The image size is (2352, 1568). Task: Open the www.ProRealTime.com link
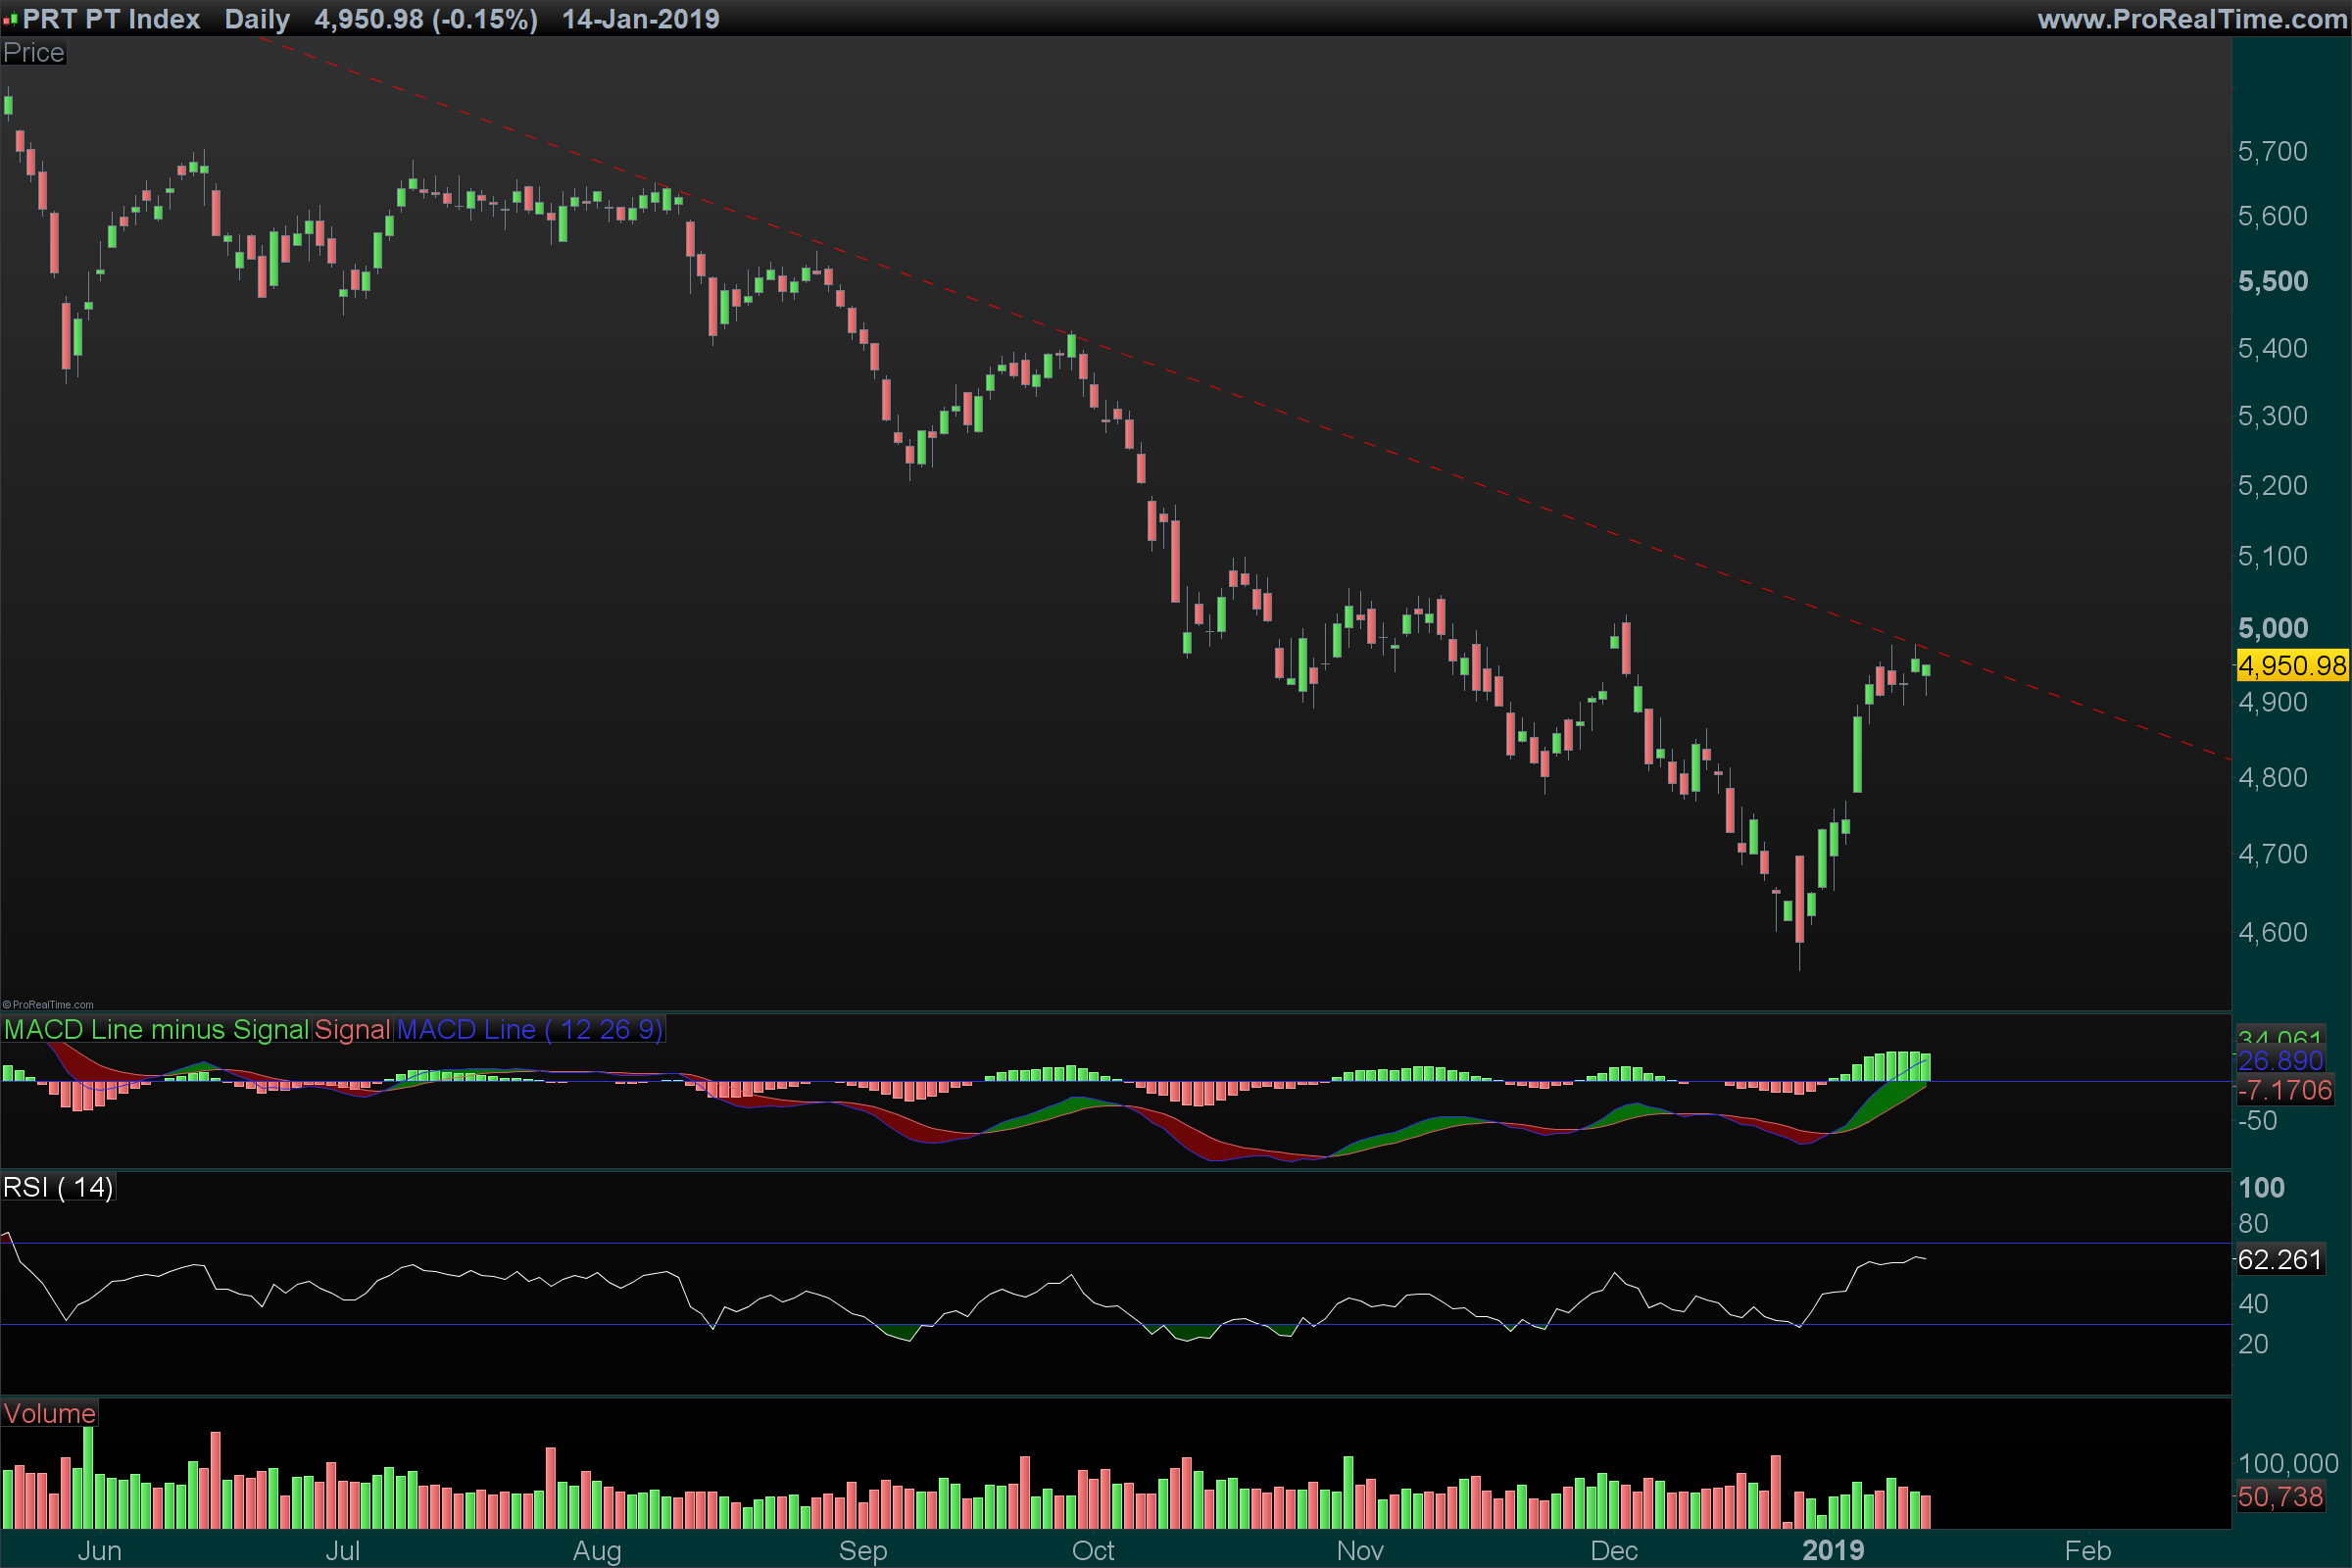click(2191, 19)
